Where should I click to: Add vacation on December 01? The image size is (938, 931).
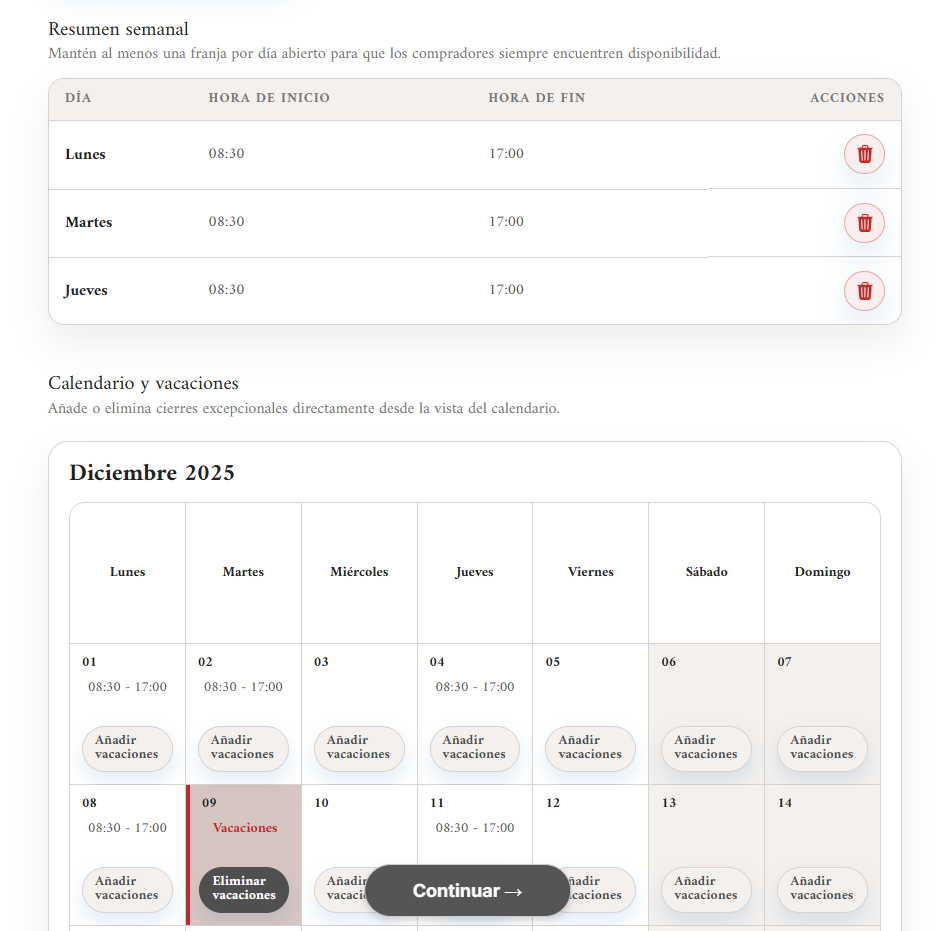pyautogui.click(x=127, y=748)
